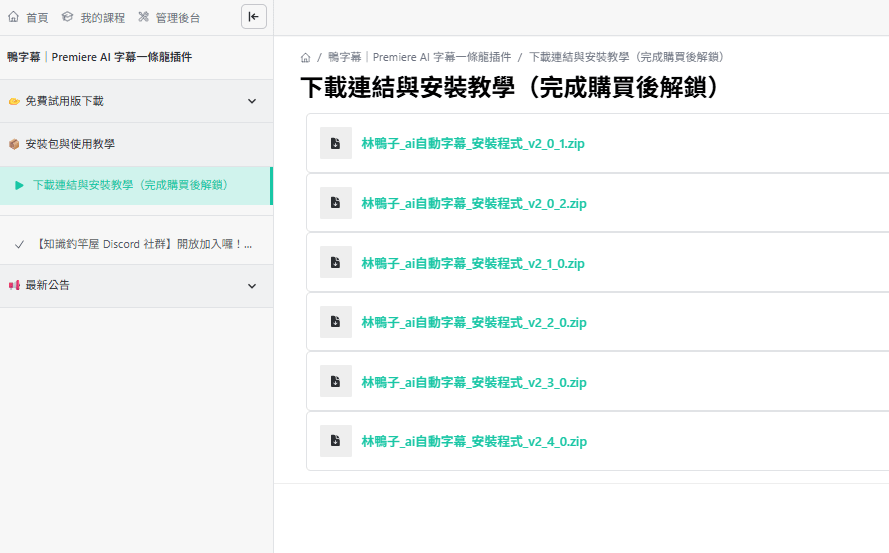Select the 免費試用版下載 section label
Screen dimensions: 889x553
pyautogui.click(x=64, y=101)
